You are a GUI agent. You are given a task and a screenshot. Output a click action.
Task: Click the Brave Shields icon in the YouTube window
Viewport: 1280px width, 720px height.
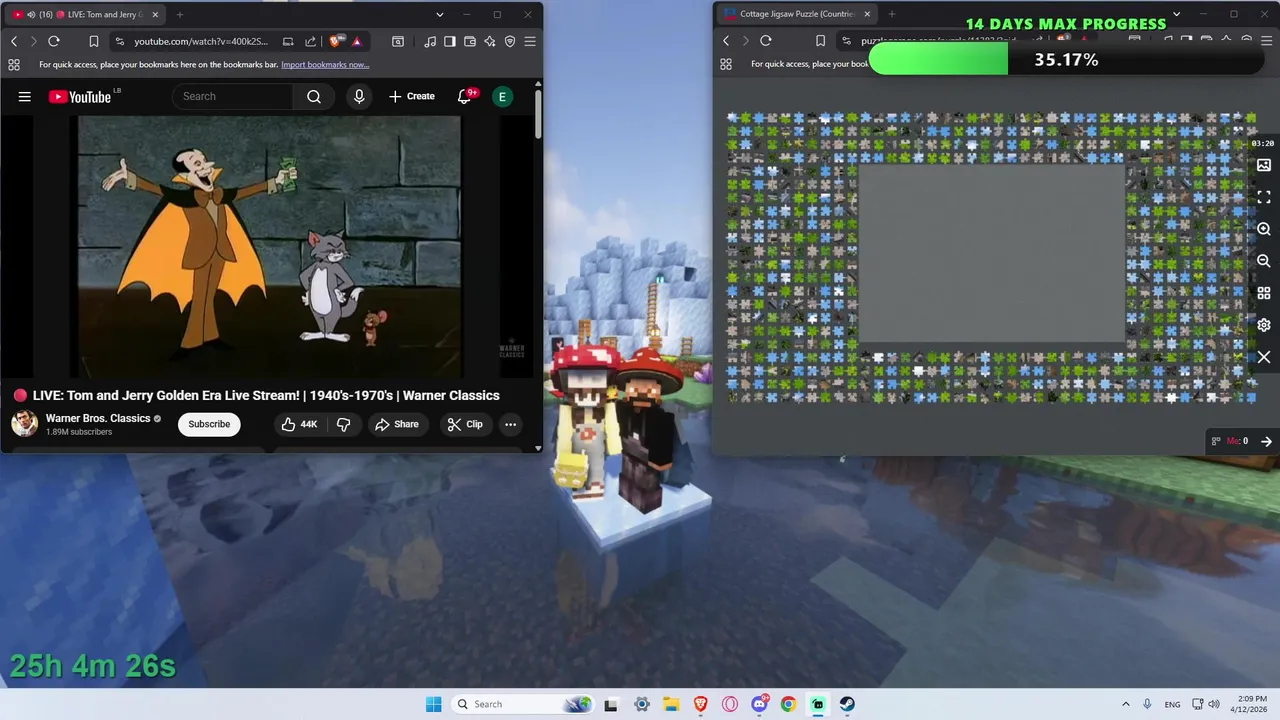coord(335,41)
